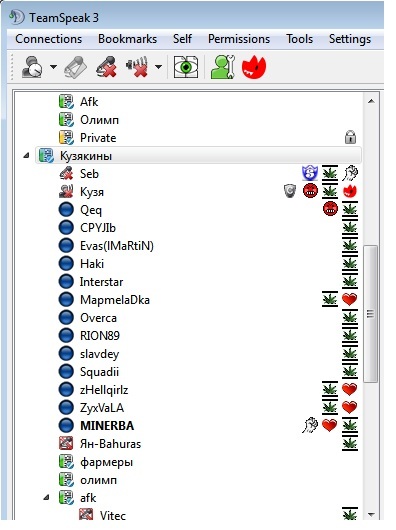The width and height of the screenshot is (396, 530).
Task: Click the heart icon on ZyxVaLA
Action: coord(350,407)
